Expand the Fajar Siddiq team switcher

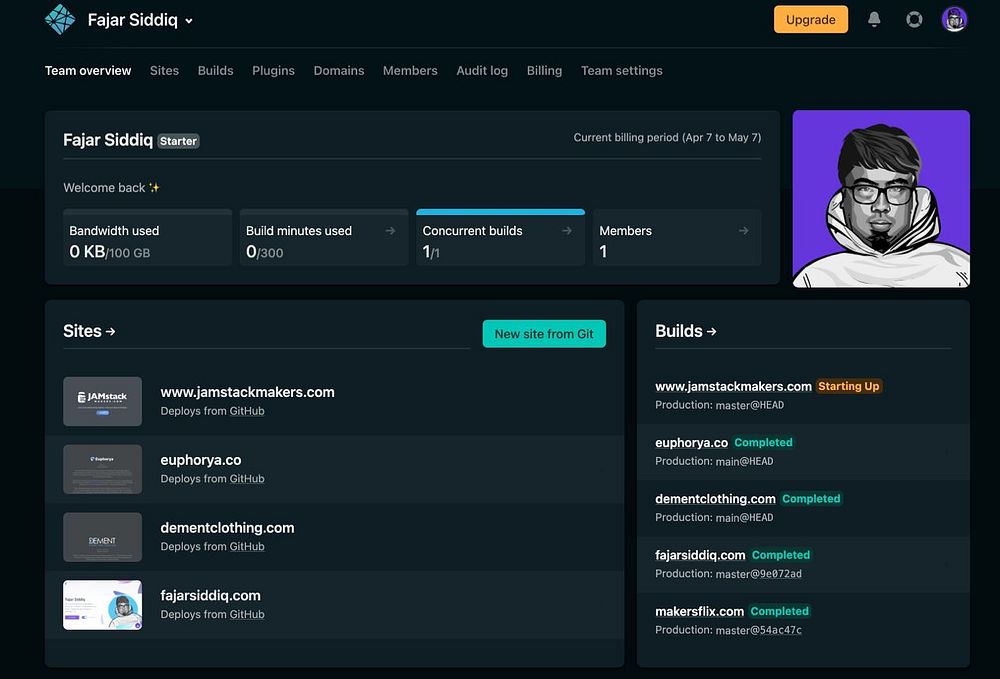coord(140,20)
